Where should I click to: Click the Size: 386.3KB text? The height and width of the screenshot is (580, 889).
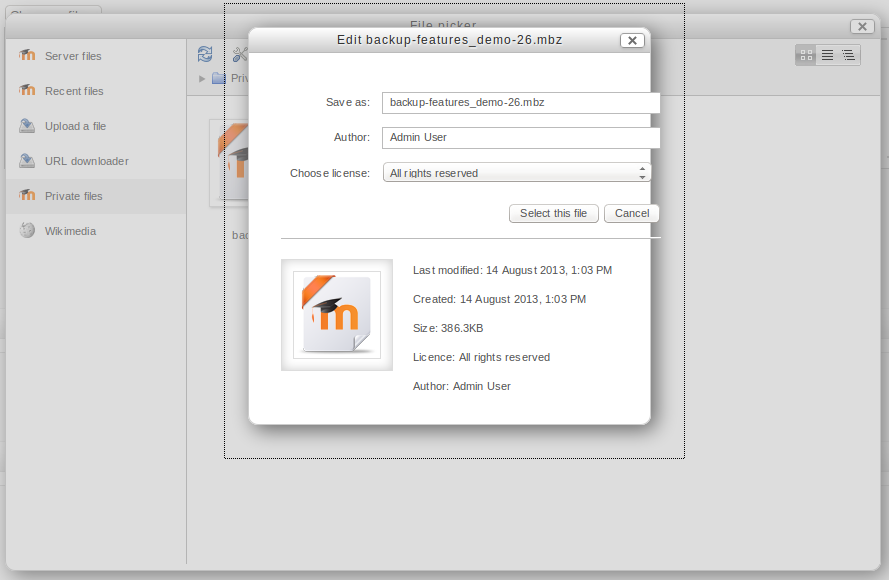tap(448, 328)
